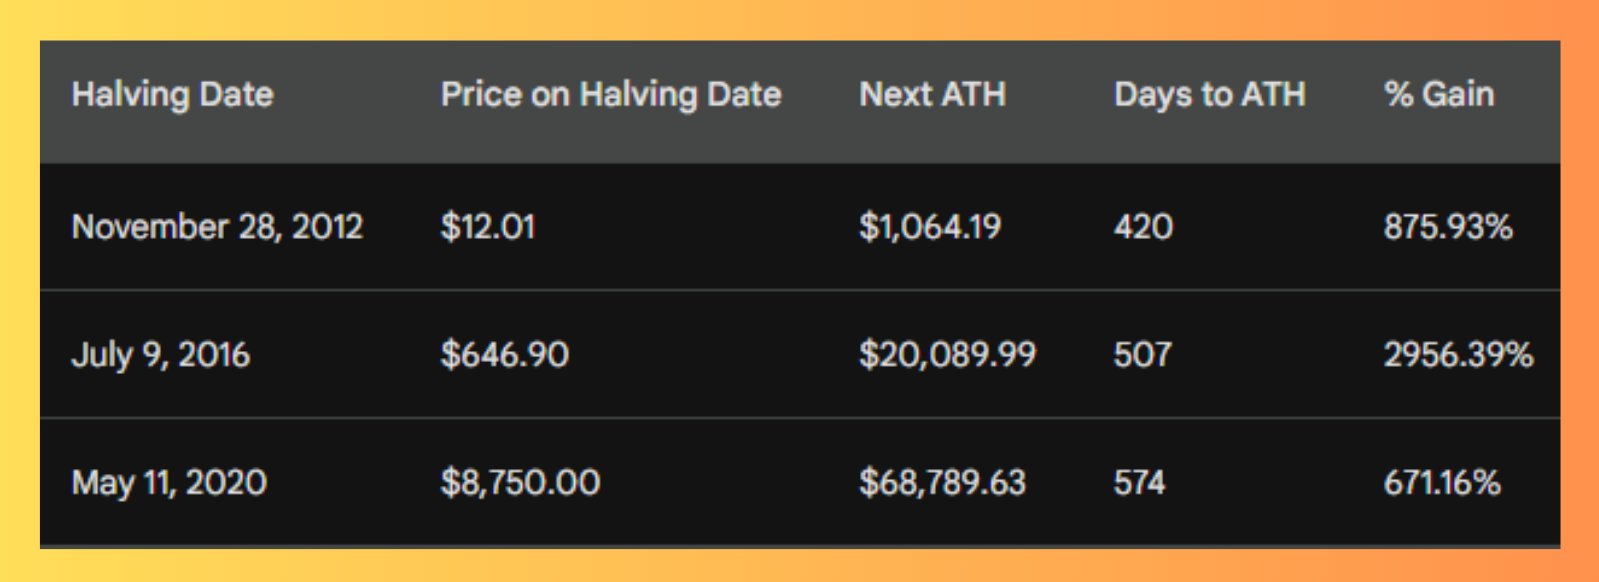Click the $646.90 price cell
Image resolution: width=1599 pixels, height=582 pixels.
(504, 355)
